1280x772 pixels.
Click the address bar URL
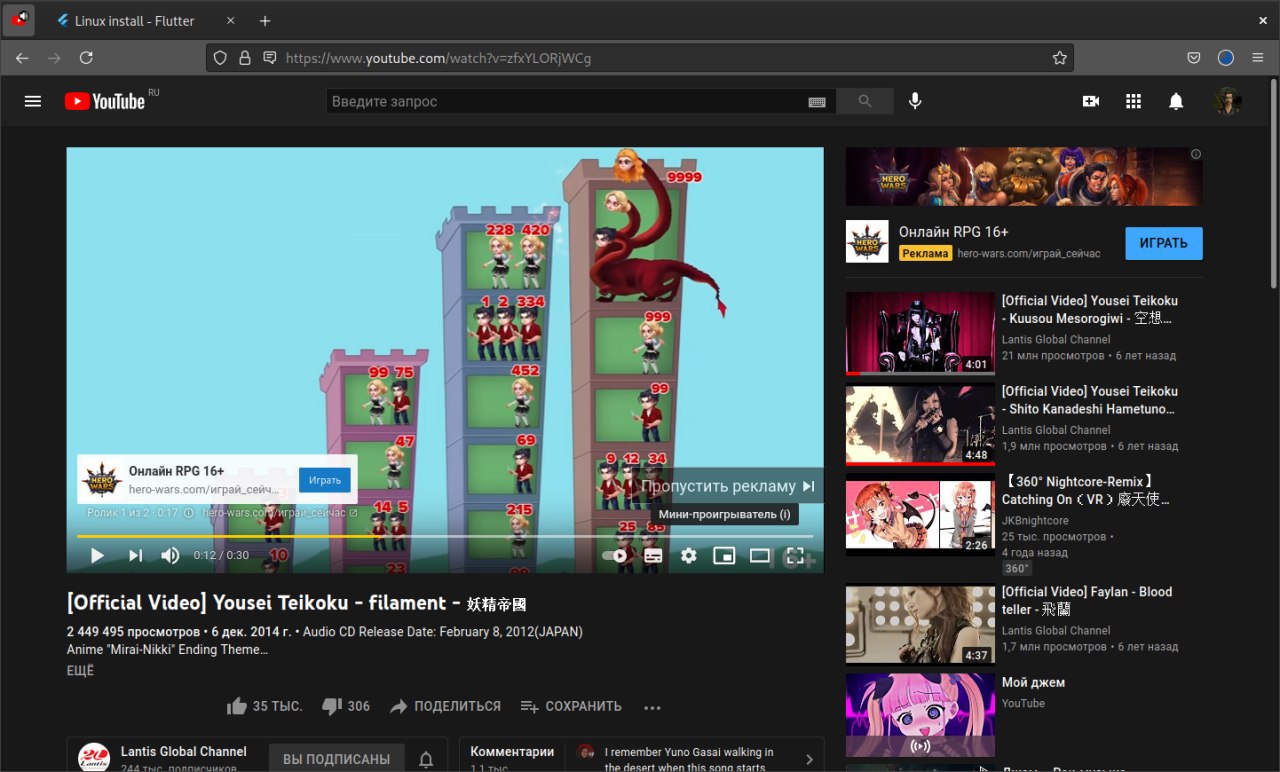click(438, 58)
